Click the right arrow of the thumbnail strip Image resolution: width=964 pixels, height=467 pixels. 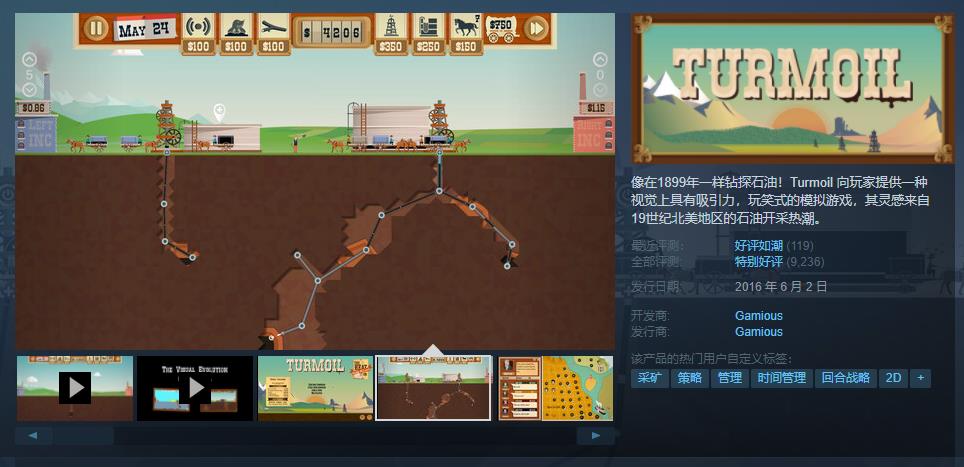tap(596, 436)
